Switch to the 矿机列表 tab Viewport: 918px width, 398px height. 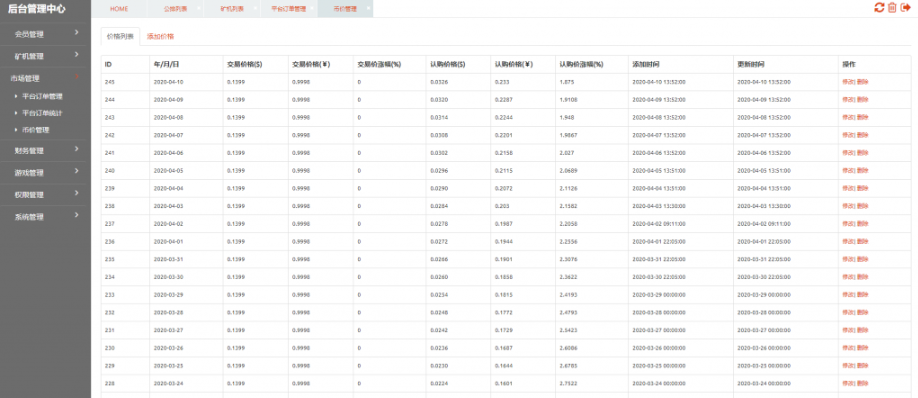(232, 9)
